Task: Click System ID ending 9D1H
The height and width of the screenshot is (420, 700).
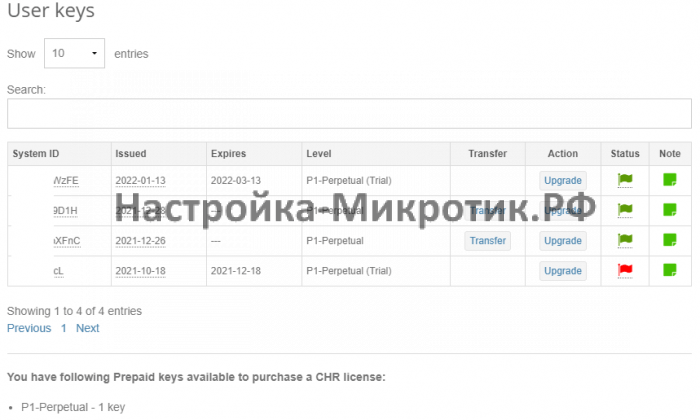Action: pos(66,211)
